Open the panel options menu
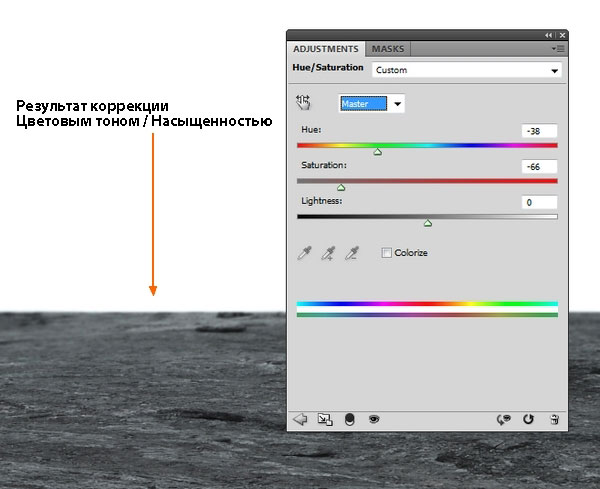Screen dimensions: 600x489 (x=558, y=49)
